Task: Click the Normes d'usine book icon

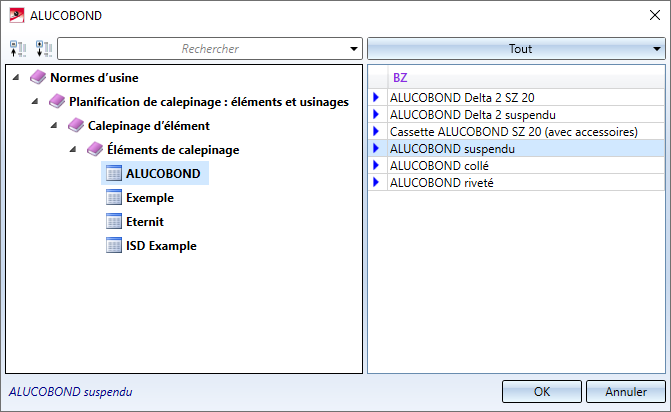Action: 38,77
